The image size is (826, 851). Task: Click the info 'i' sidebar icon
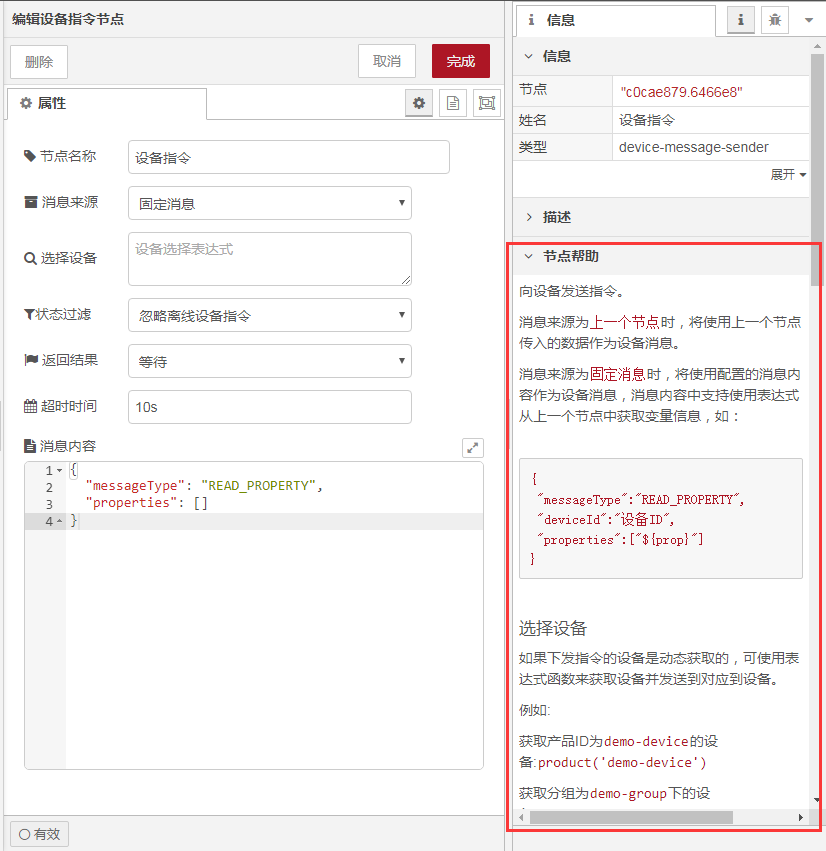click(x=740, y=20)
